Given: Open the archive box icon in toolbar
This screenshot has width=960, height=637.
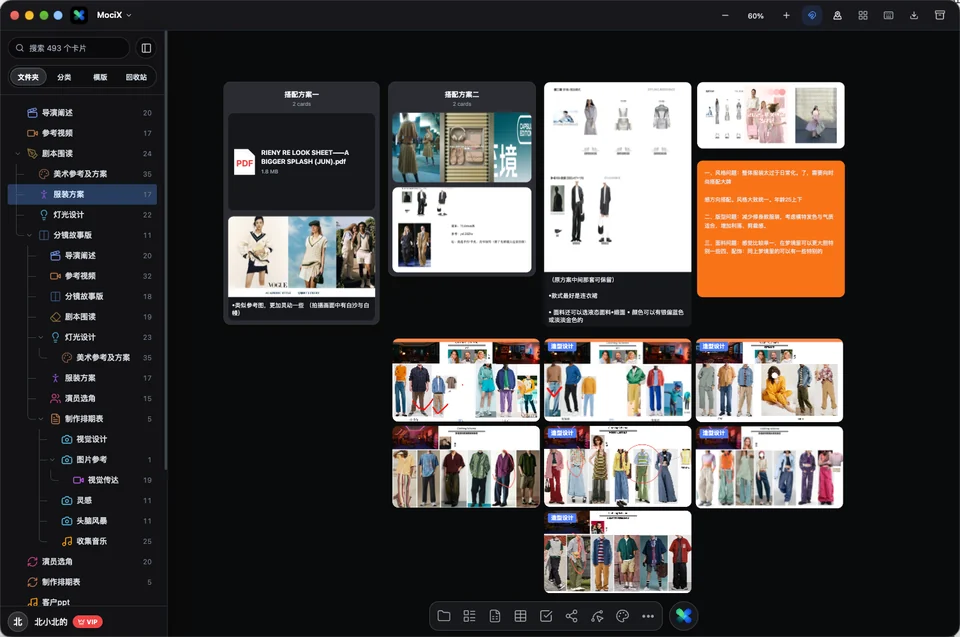Looking at the screenshot, I should (940, 15).
